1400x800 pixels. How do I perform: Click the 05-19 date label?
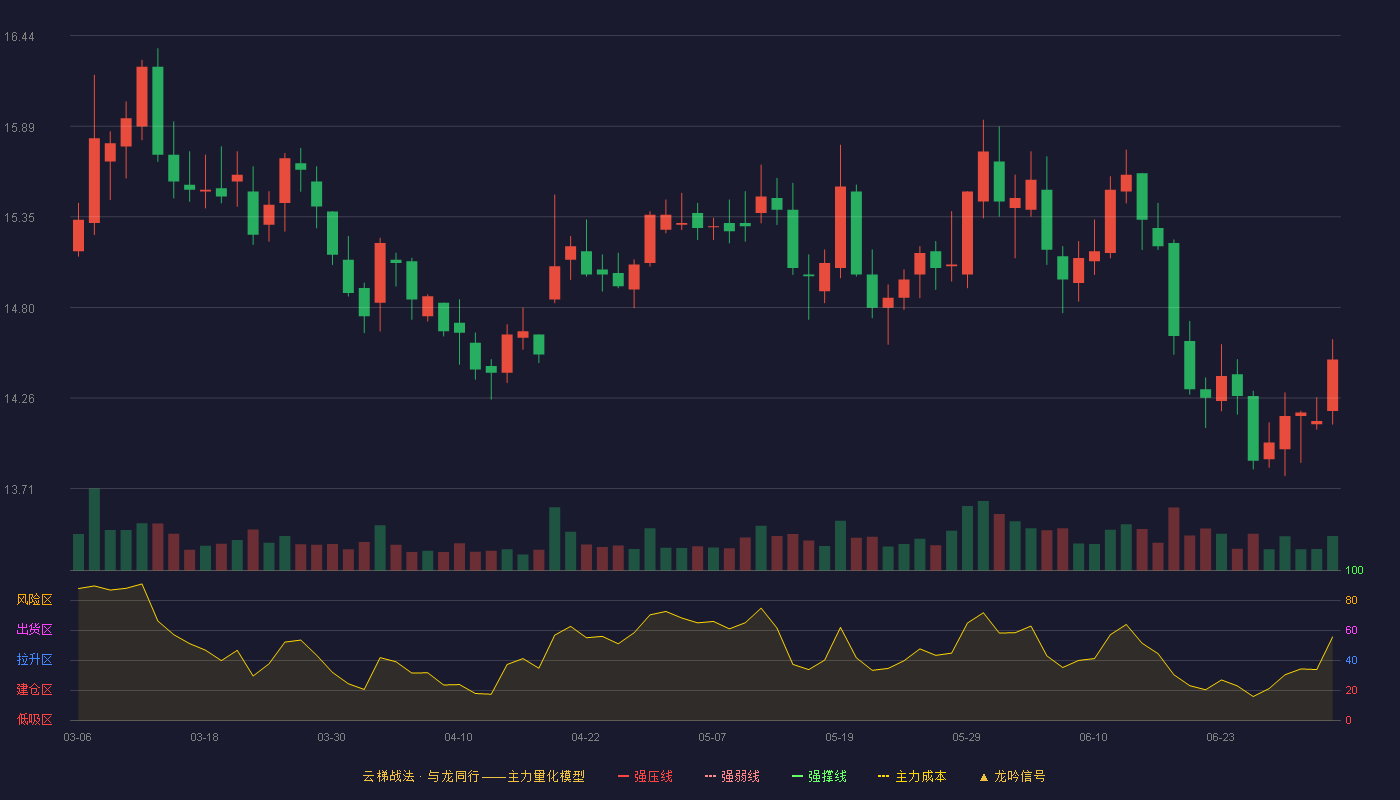point(839,737)
